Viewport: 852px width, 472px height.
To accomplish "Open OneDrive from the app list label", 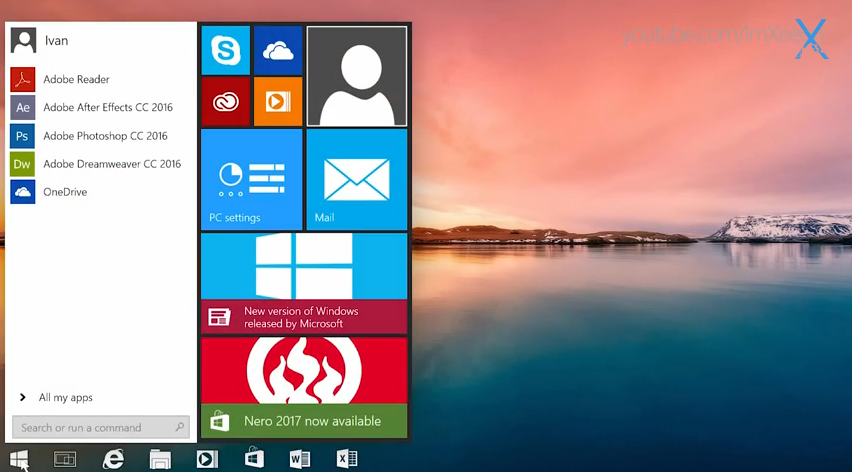I will [65, 192].
